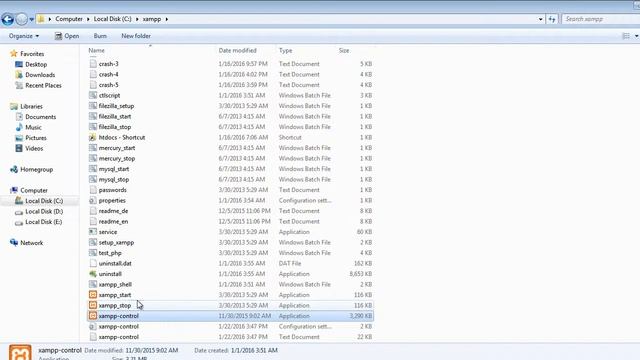The height and width of the screenshot is (360, 640).
Task: Select the htdocs - Shortcut icon
Action: pyautogui.click(x=93, y=137)
